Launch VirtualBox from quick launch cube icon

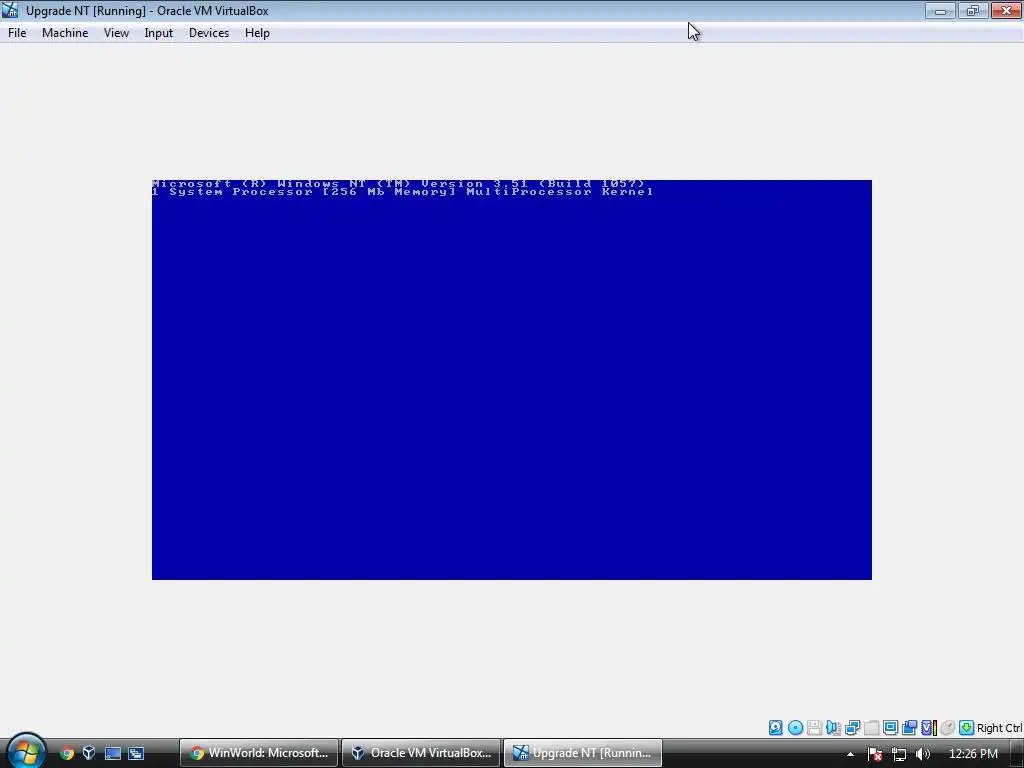[89, 753]
